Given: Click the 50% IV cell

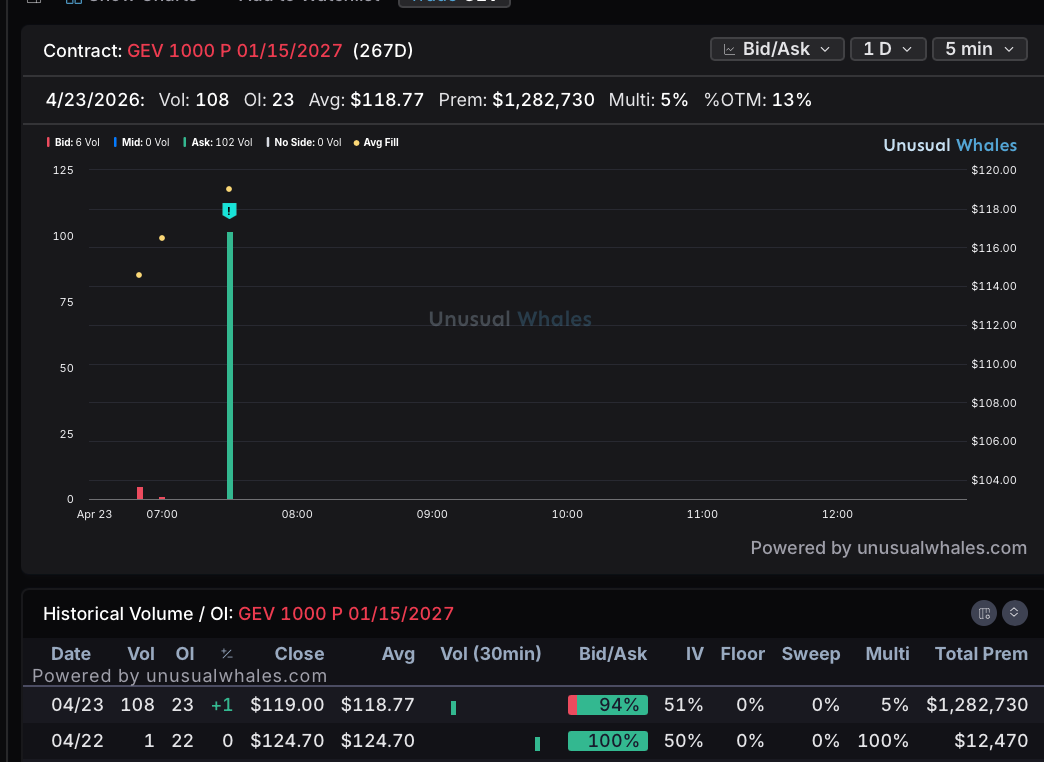Looking at the screenshot, I should click(684, 741).
